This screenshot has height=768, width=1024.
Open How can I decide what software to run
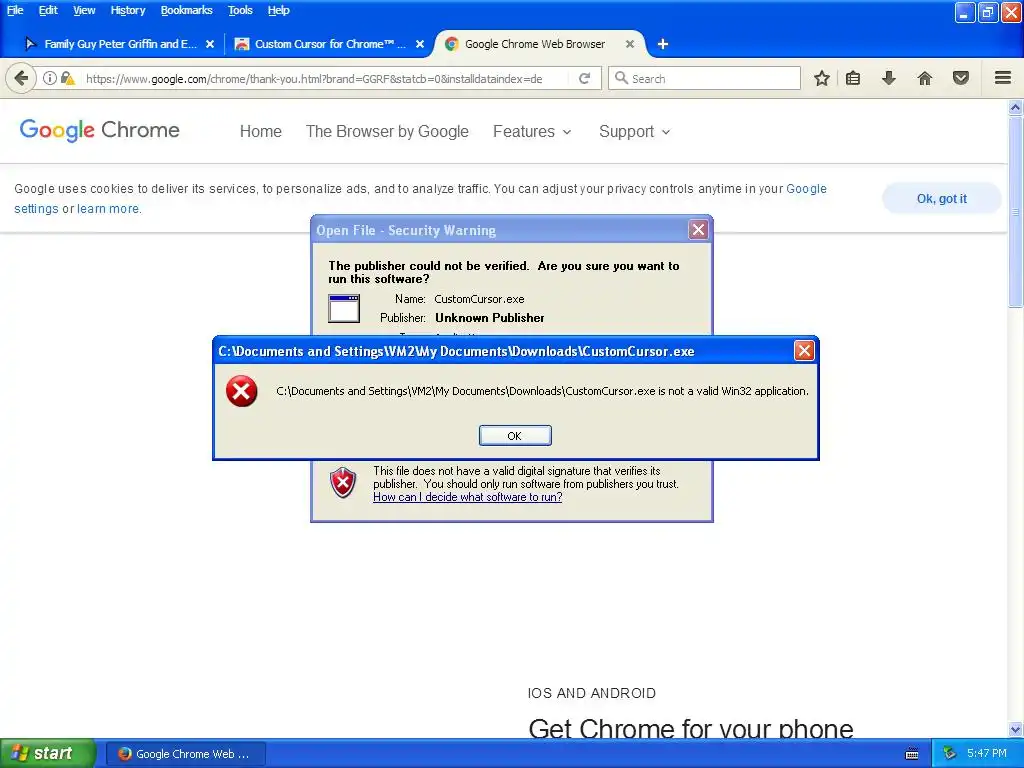tap(468, 497)
